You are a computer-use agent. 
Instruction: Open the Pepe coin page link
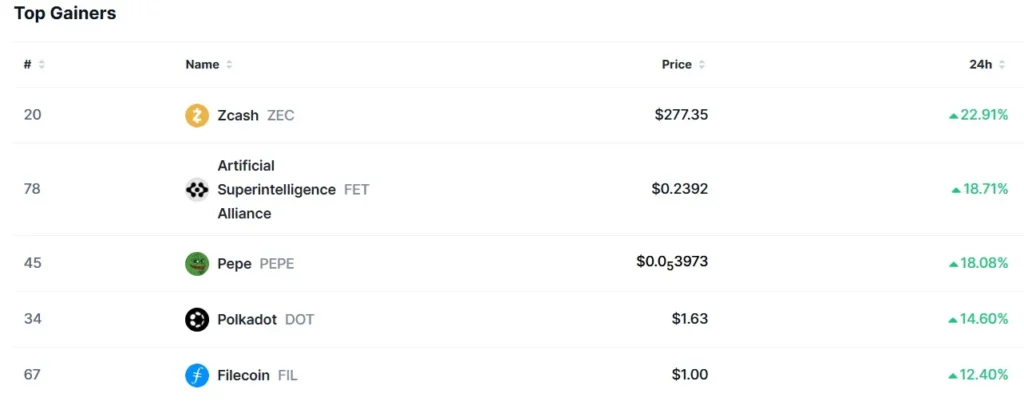pos(235,264)
